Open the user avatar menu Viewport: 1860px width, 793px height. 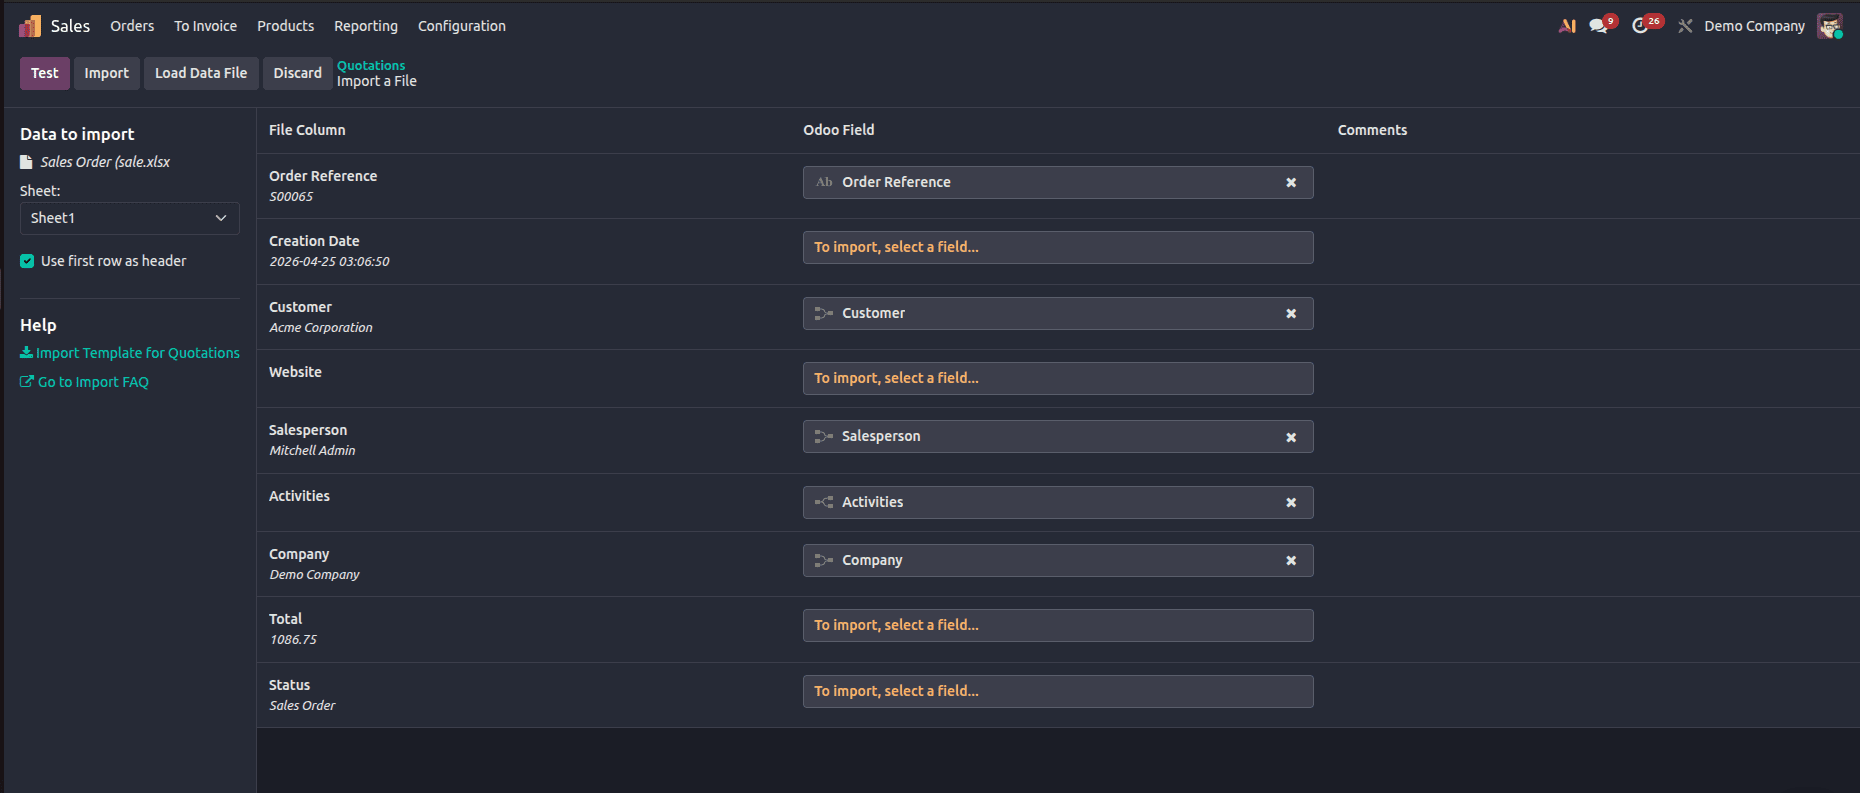tap(1830, 26)
